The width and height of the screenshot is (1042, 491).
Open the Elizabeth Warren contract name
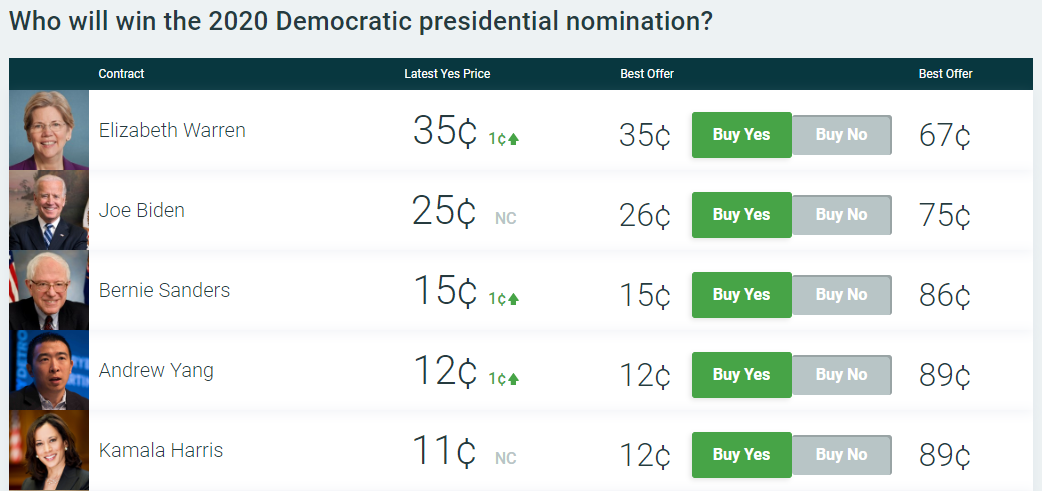(x=172, y=130)
